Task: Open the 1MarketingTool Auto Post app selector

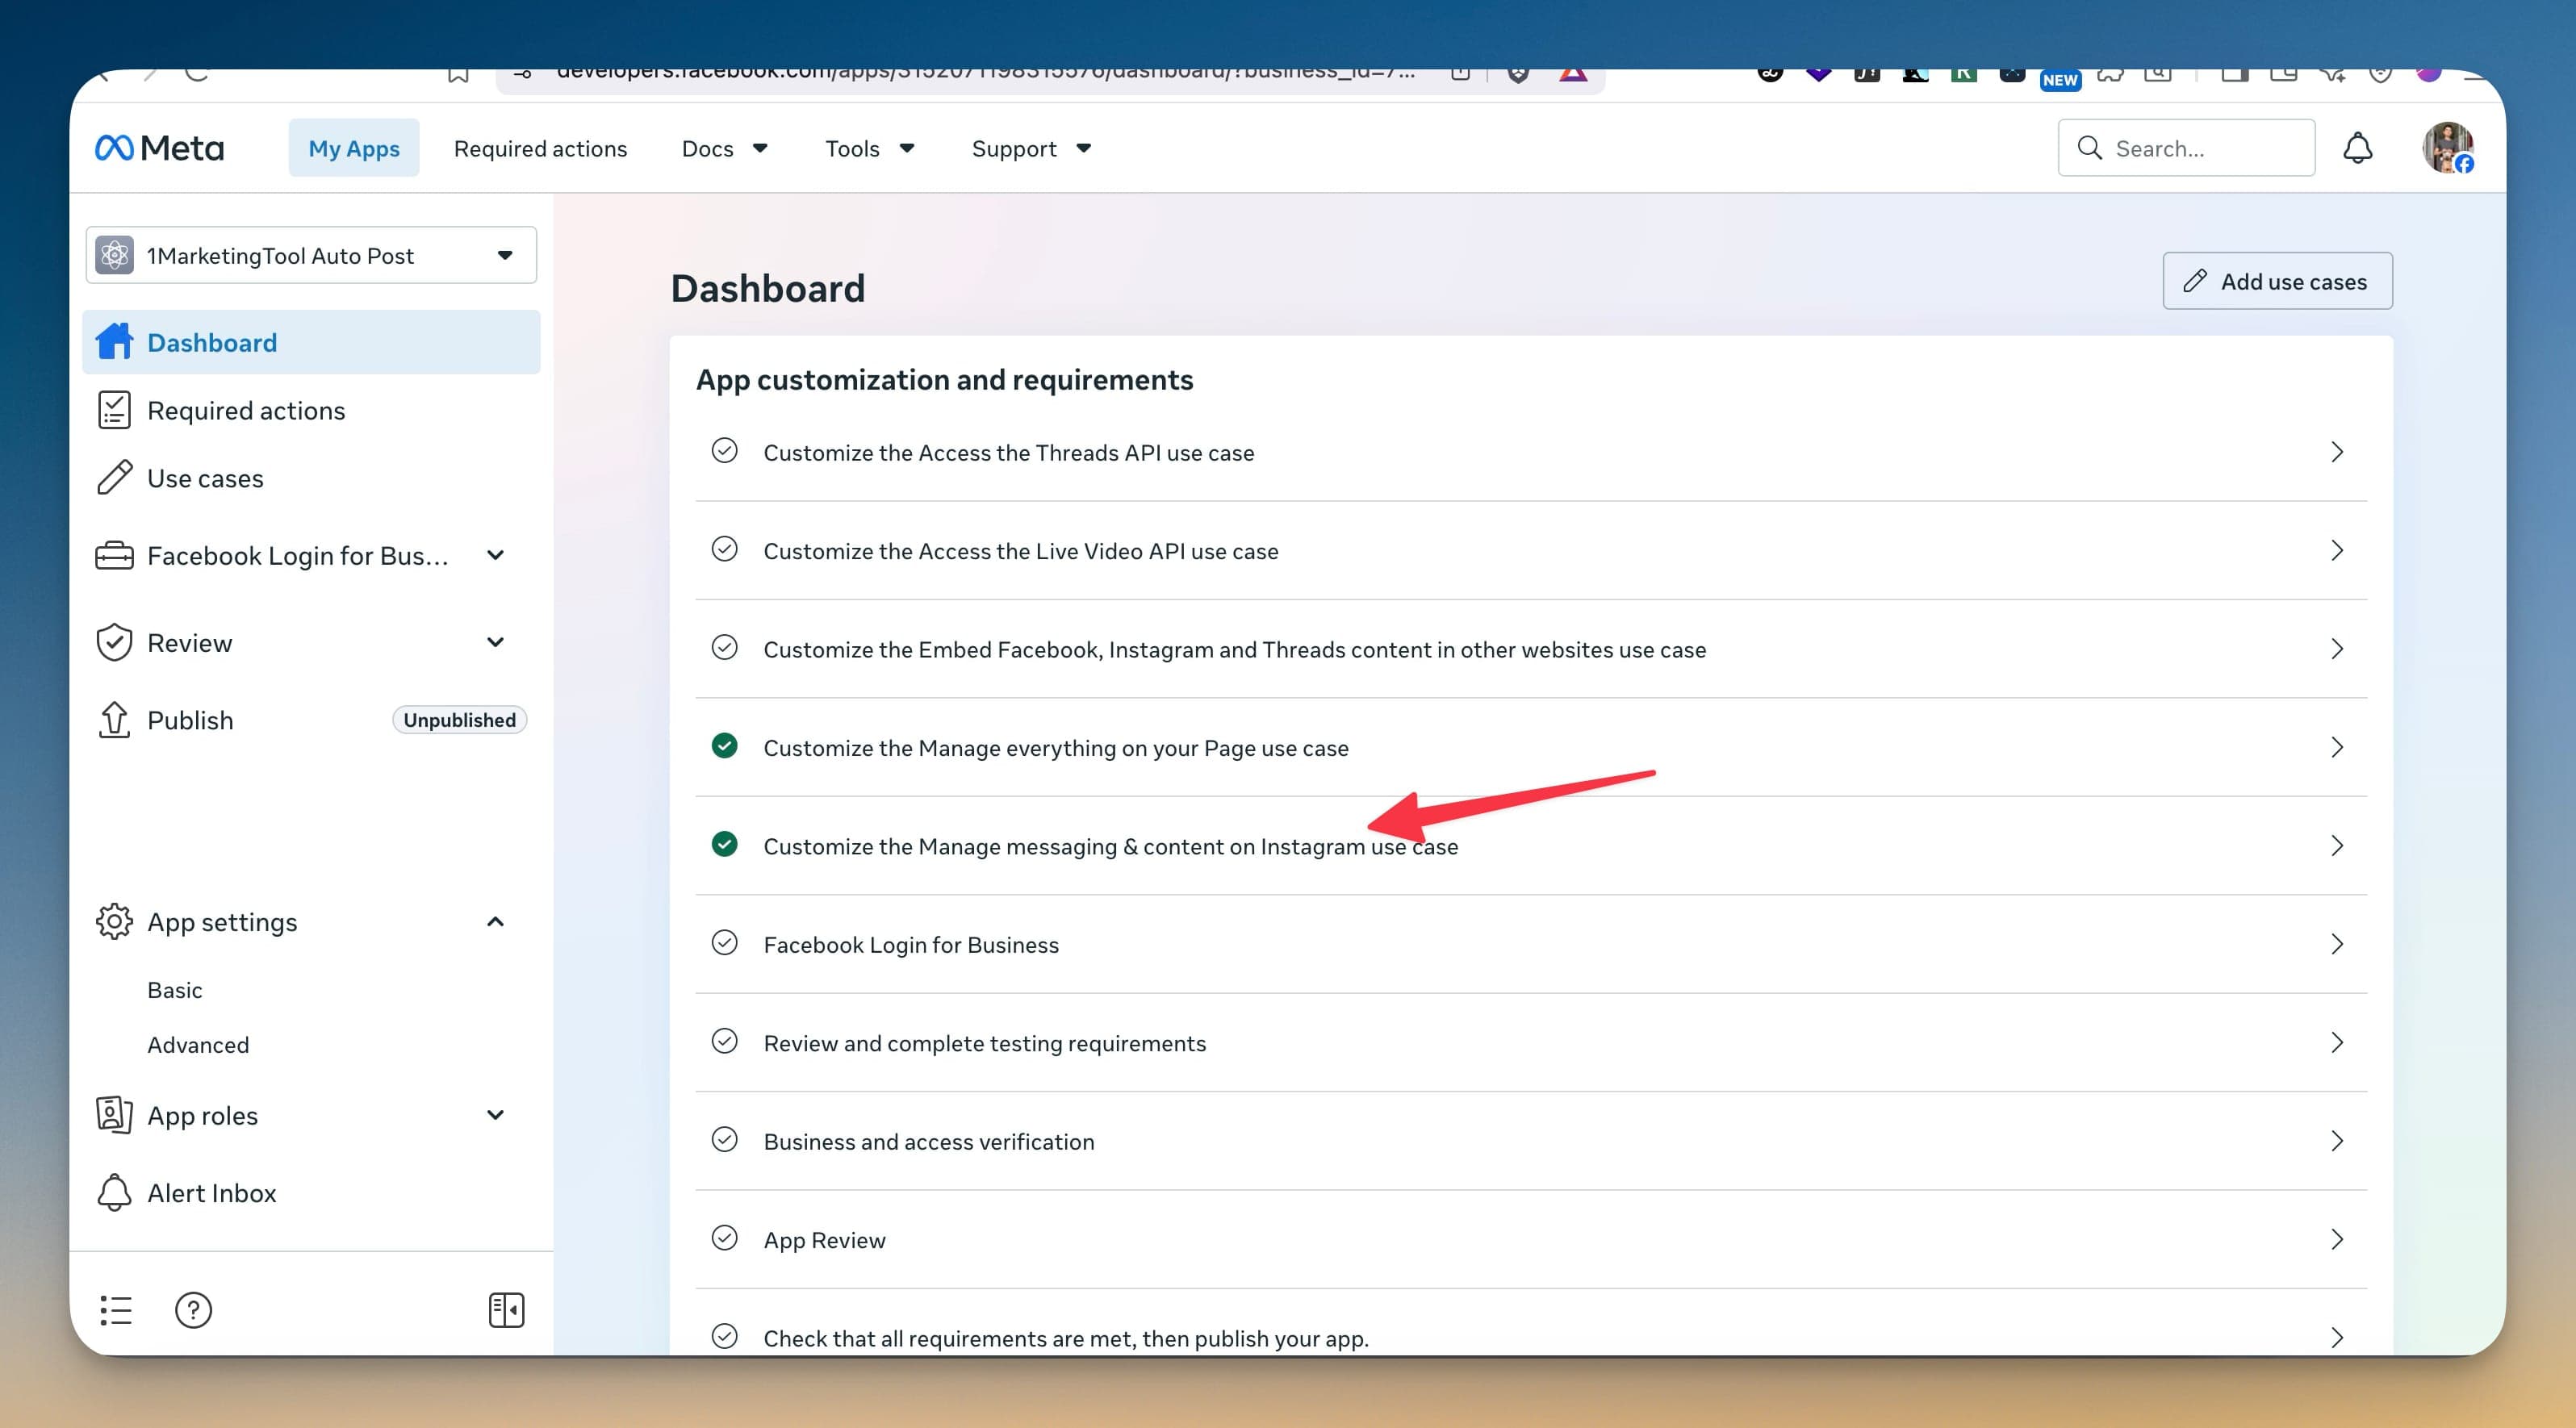Action: (x=311, y=255)
